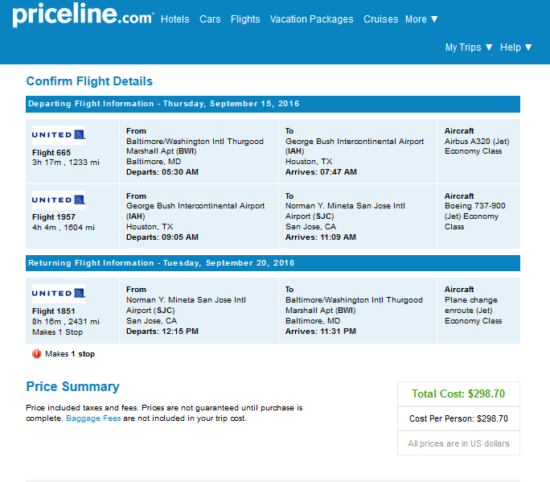Expand the More dropdown menu
This screenshot has width=550, height=482.
pyautogui.click(x=421, y=19)
